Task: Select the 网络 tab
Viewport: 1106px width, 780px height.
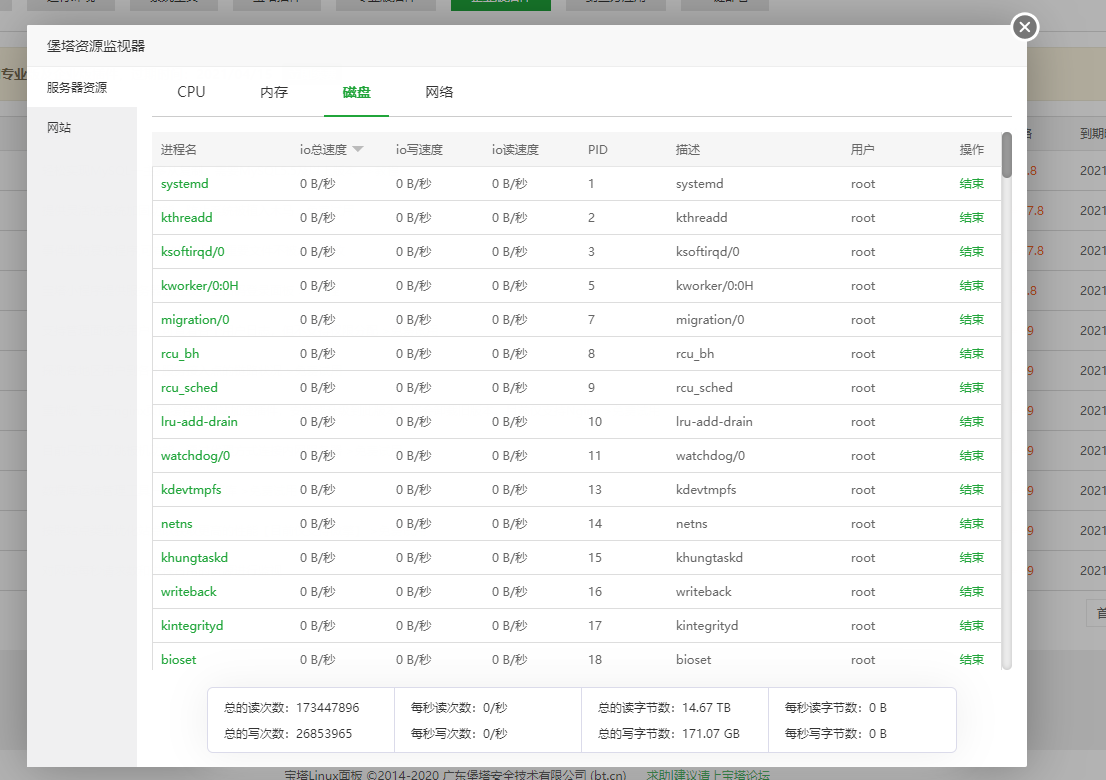Action: coord(439,92)
